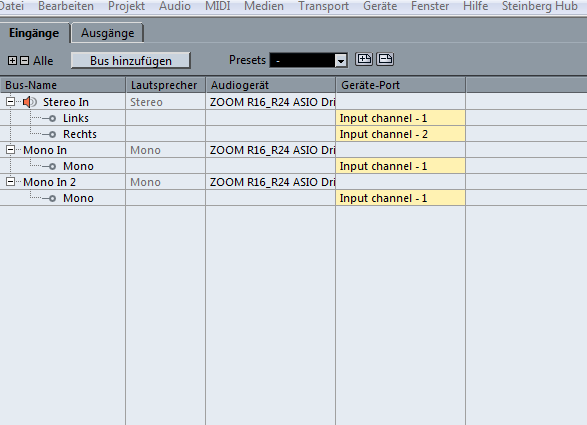
Task: Collapse the Mono In 2 bus
Action: pos(10,182)
